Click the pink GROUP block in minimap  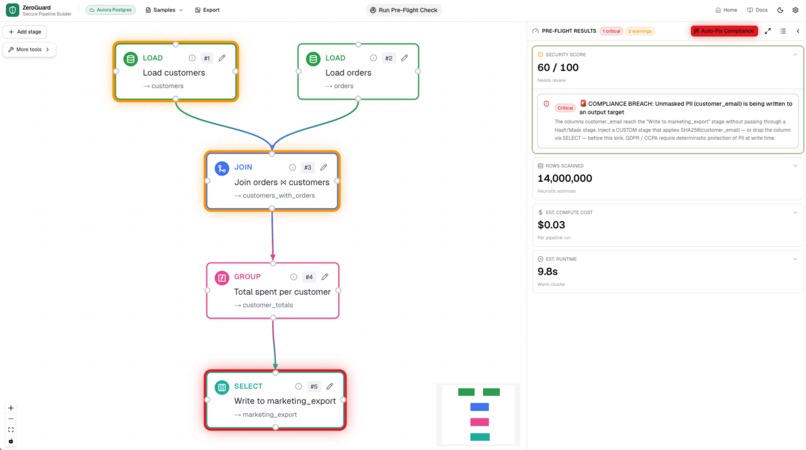479,422
